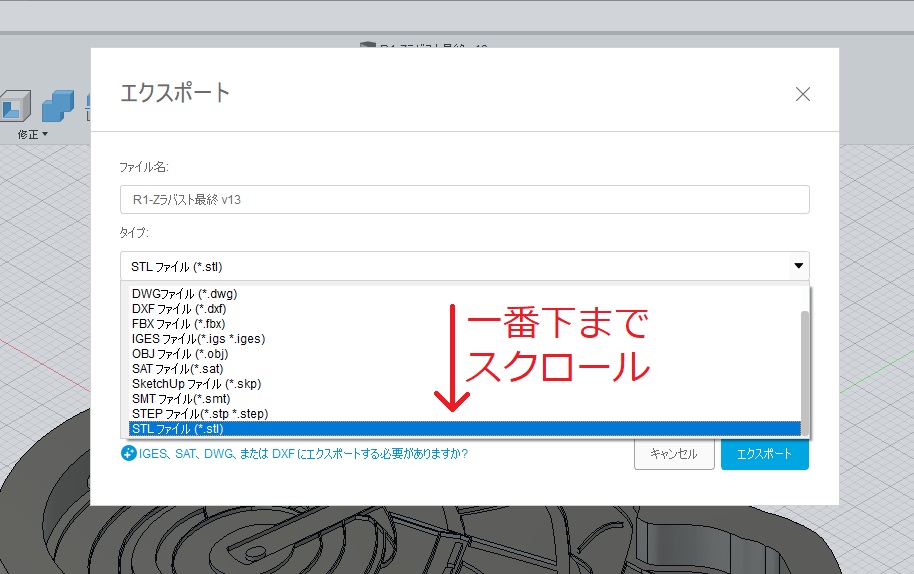This screenshot has width=914, height=574.
Task: Click the gray box modify tool icon
Action: click(x=16, y=105)
